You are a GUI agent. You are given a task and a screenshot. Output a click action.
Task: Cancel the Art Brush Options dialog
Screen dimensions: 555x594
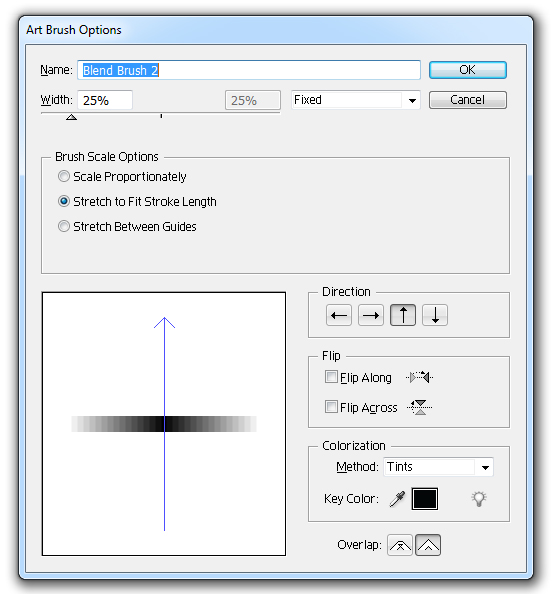pyautogui.click(x=467, y=100)
